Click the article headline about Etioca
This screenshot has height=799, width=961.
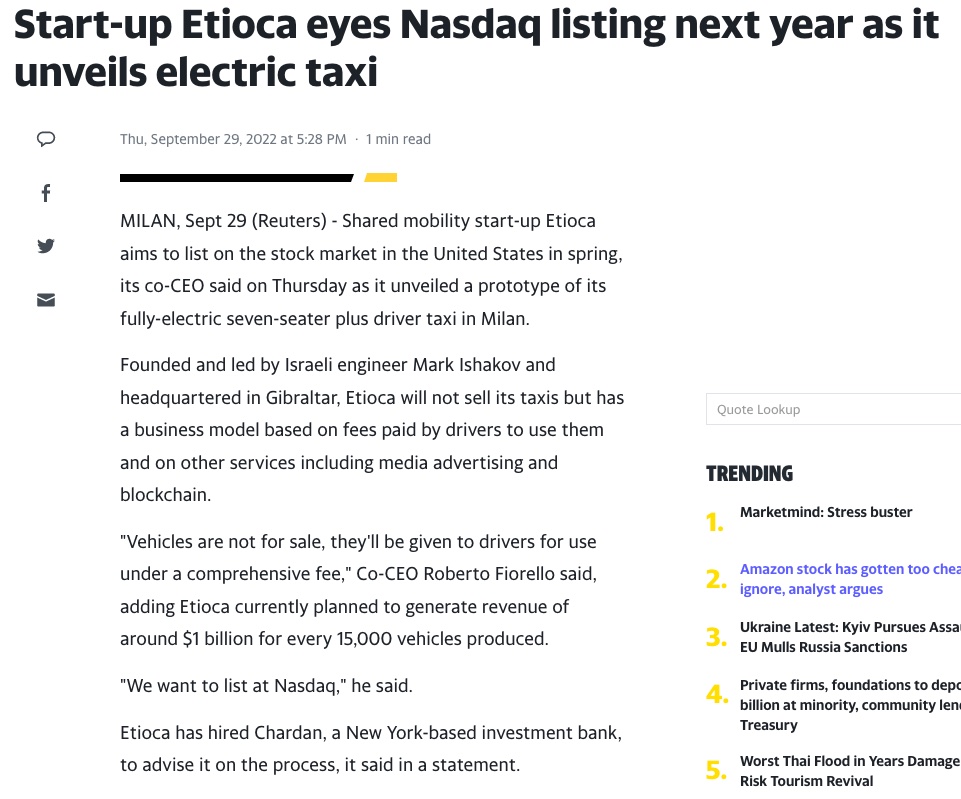(x=476, y=48)
